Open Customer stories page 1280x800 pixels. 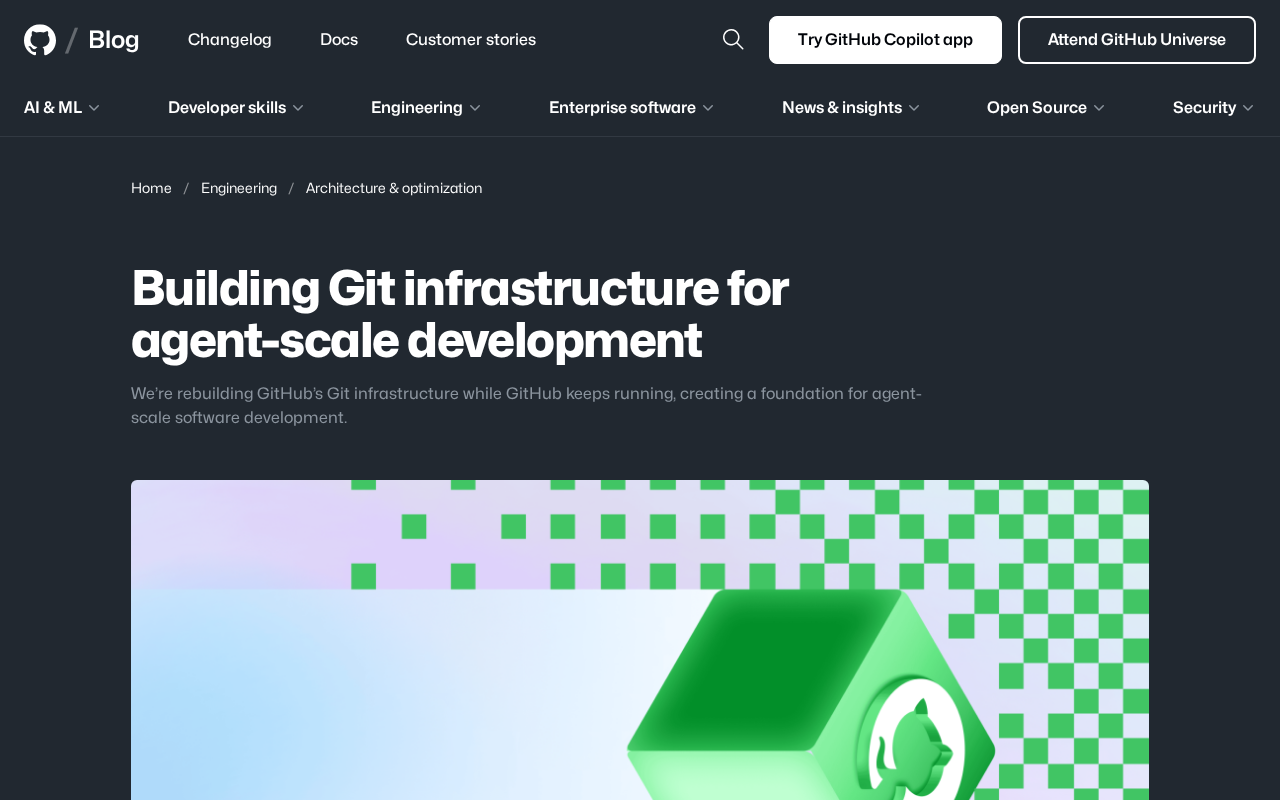click(x=471, y=40)
